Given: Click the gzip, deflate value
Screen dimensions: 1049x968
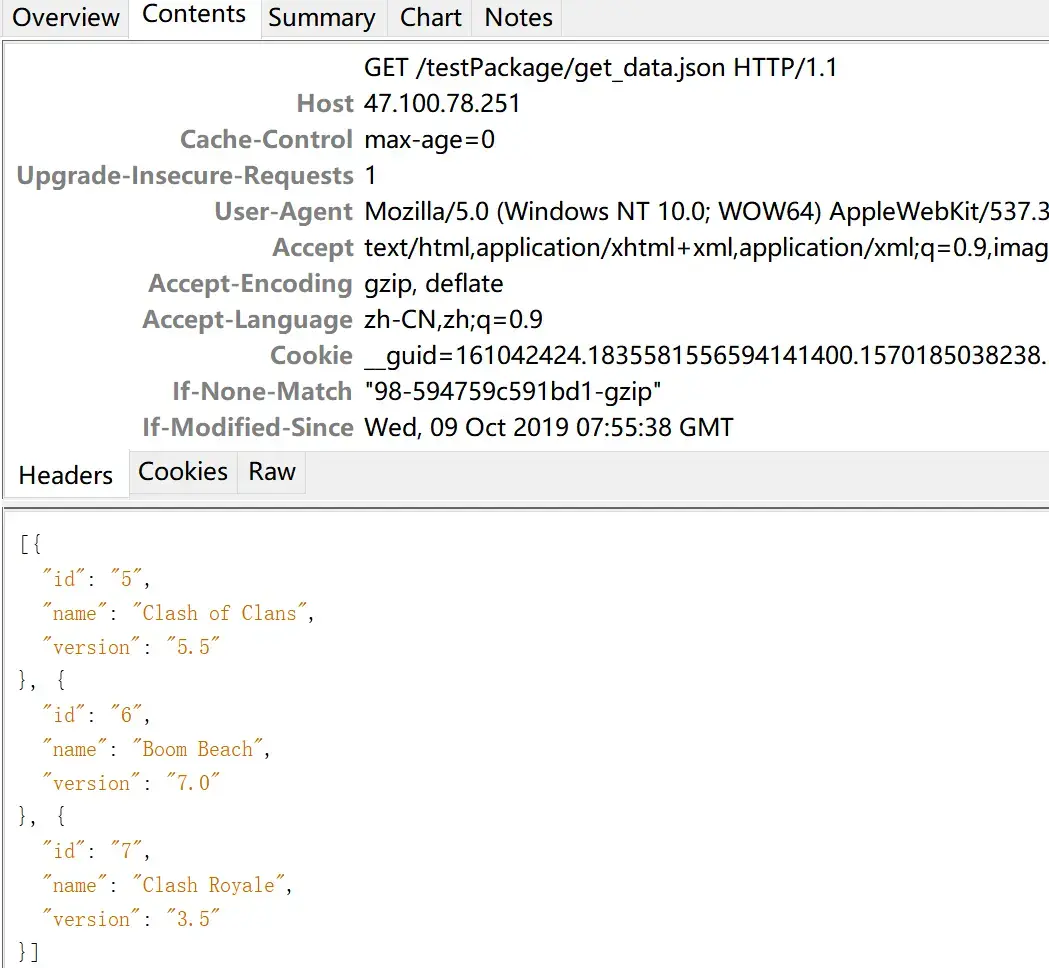Looking at the screenshot, I should pos(434,284).
